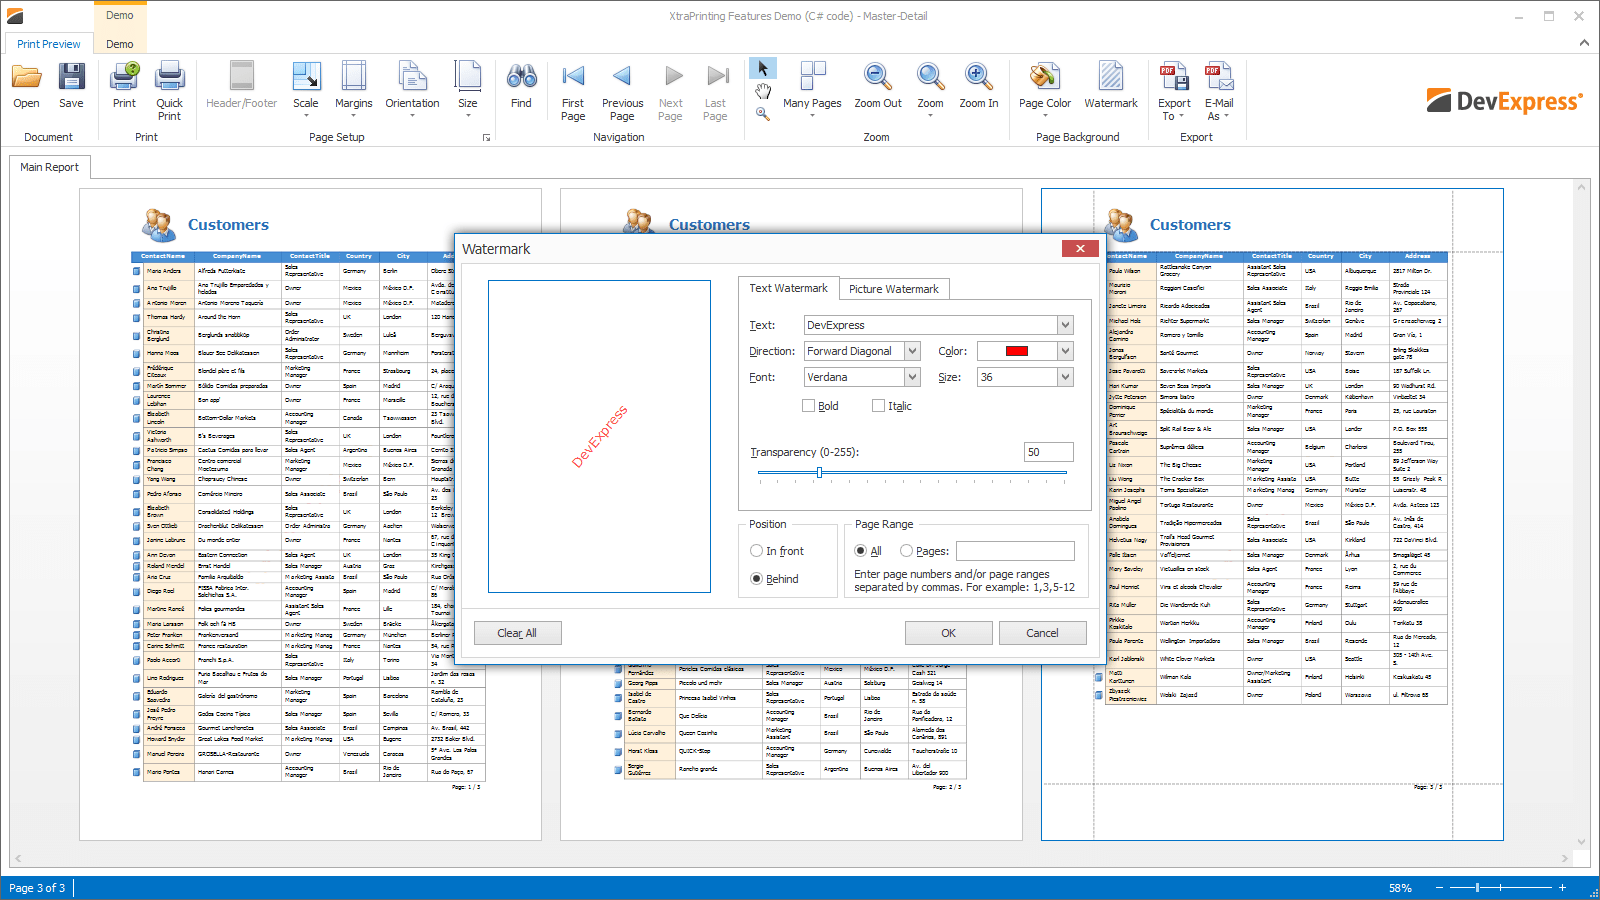Enable the Bold checkbox
The width and height of the screenshot is (1600, 900).
point(808,406)
